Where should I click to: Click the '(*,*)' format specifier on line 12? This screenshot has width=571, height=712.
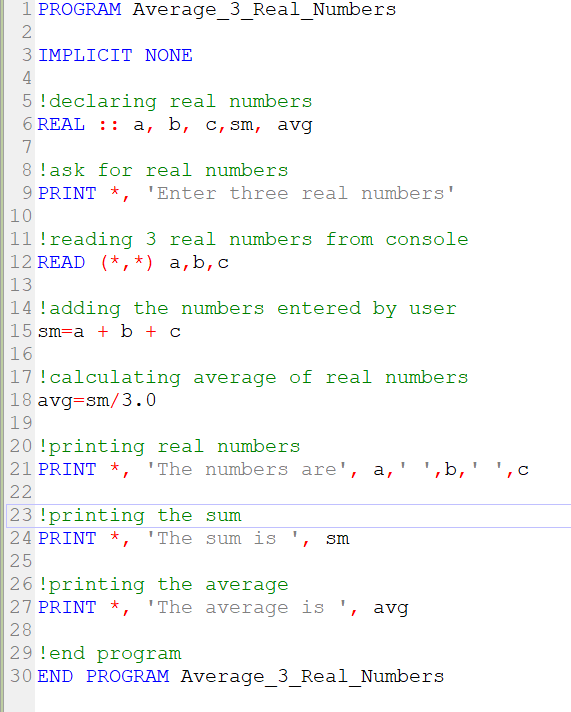pos(127,263)
